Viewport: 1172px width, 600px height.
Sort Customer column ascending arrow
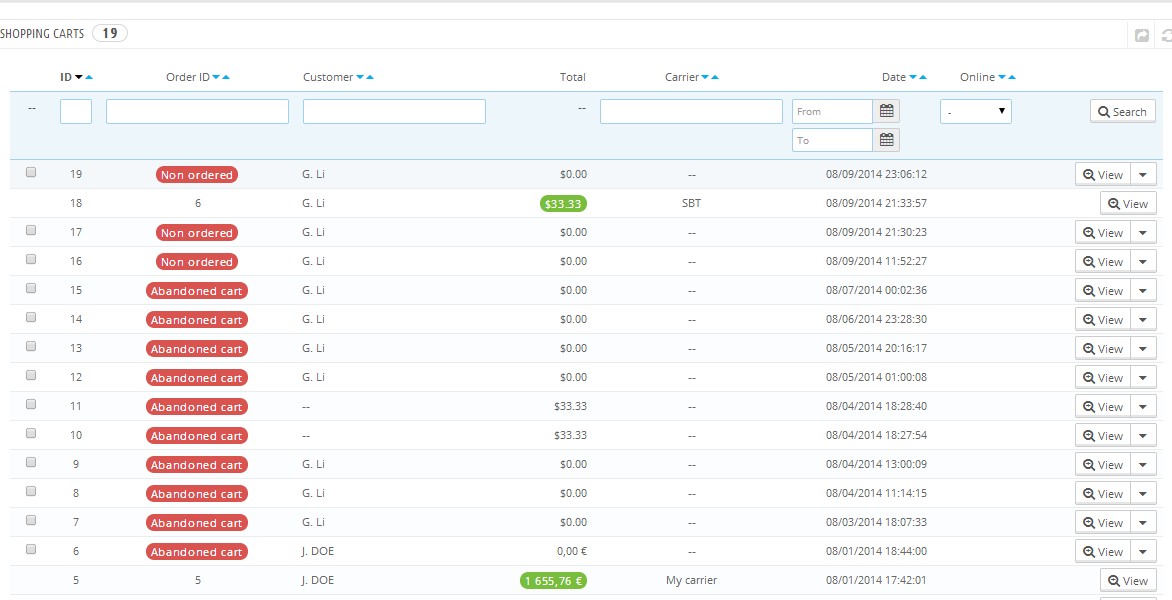pos(369,77)
